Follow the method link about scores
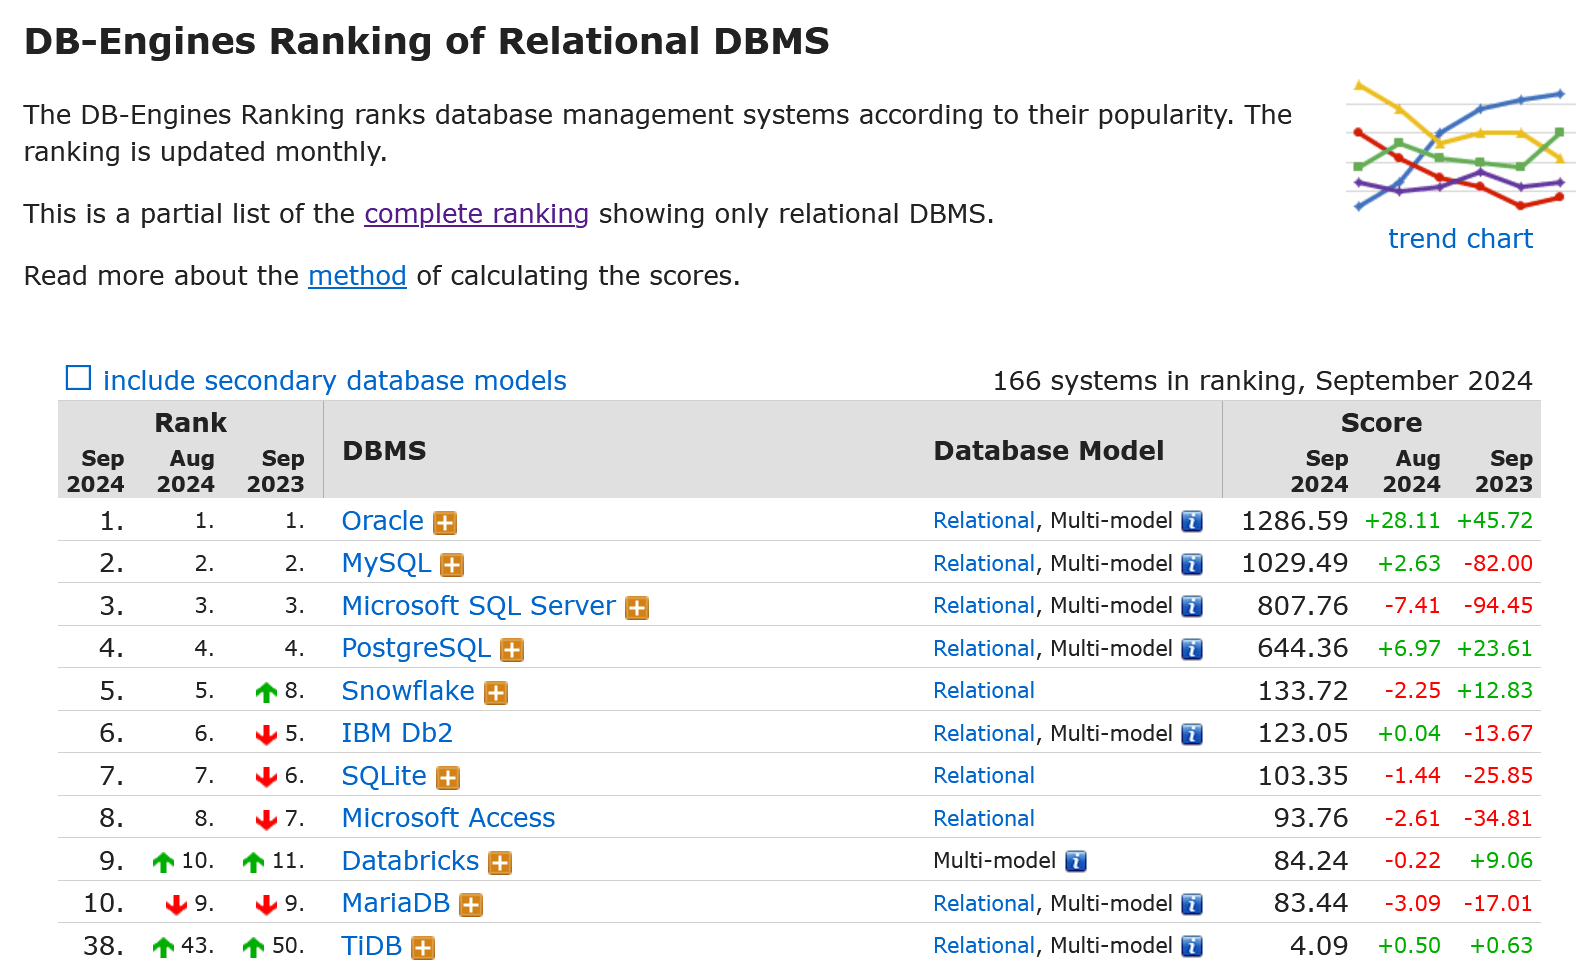 point(357,276)
